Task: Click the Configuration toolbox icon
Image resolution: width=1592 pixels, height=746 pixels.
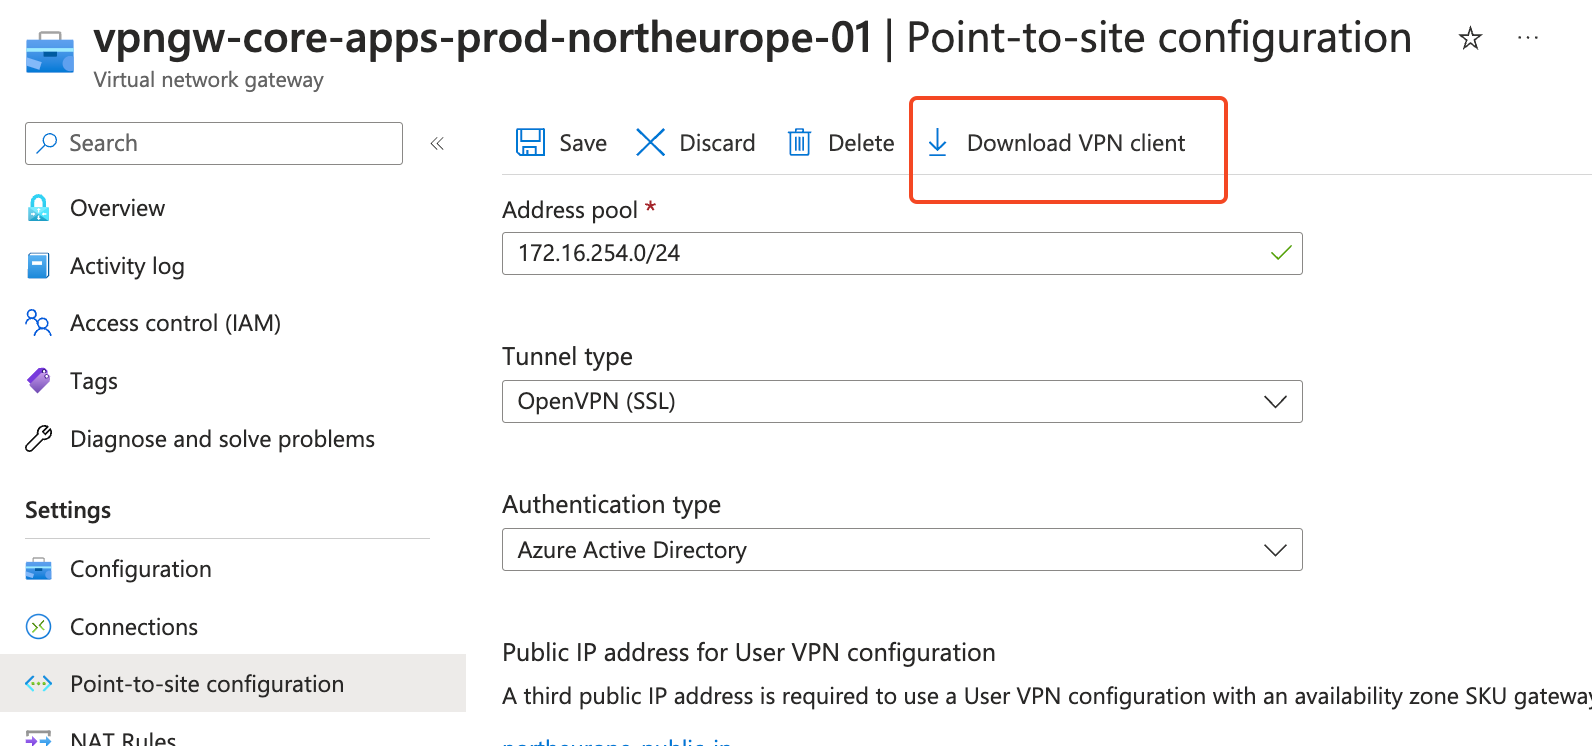Action: tap(38, 569)
